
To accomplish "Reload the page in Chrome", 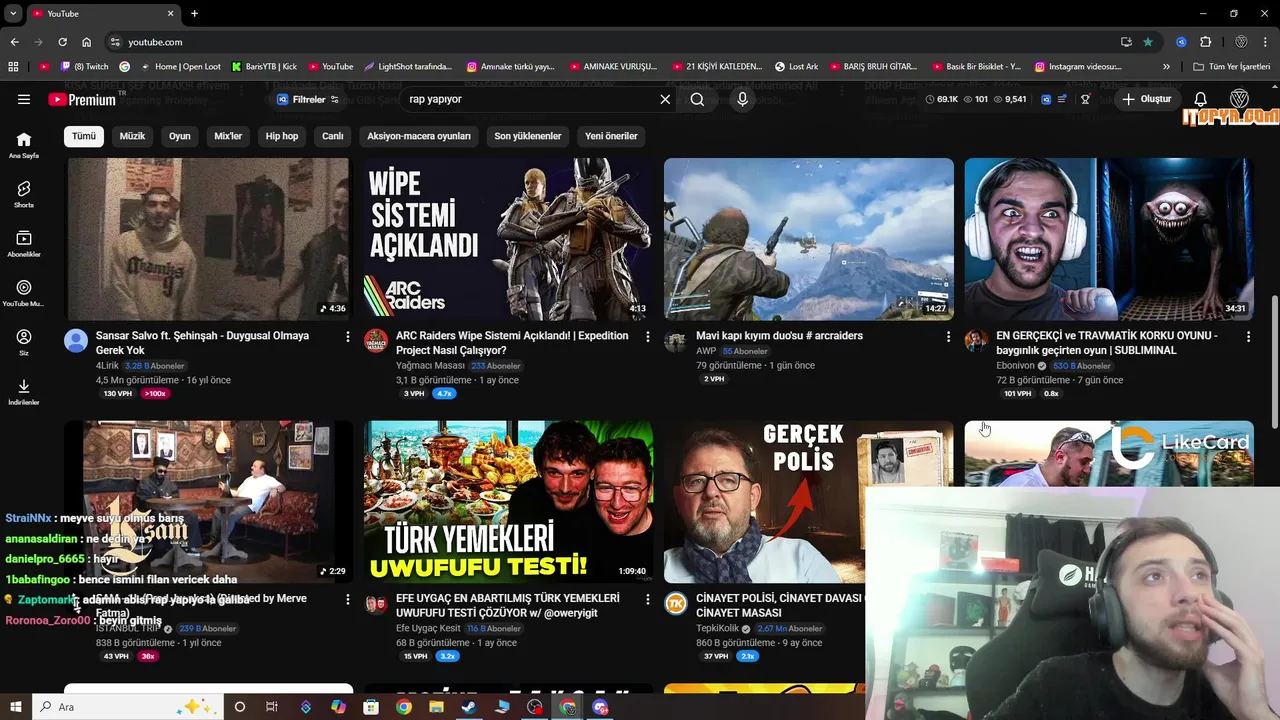I will (x=62, y=42).
